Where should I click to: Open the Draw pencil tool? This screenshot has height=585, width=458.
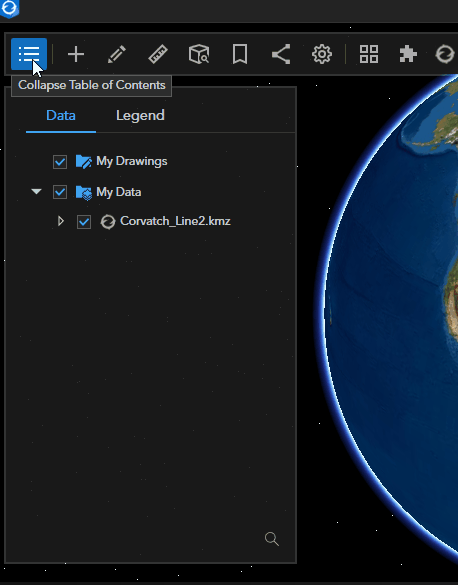[x=117, y=54]
